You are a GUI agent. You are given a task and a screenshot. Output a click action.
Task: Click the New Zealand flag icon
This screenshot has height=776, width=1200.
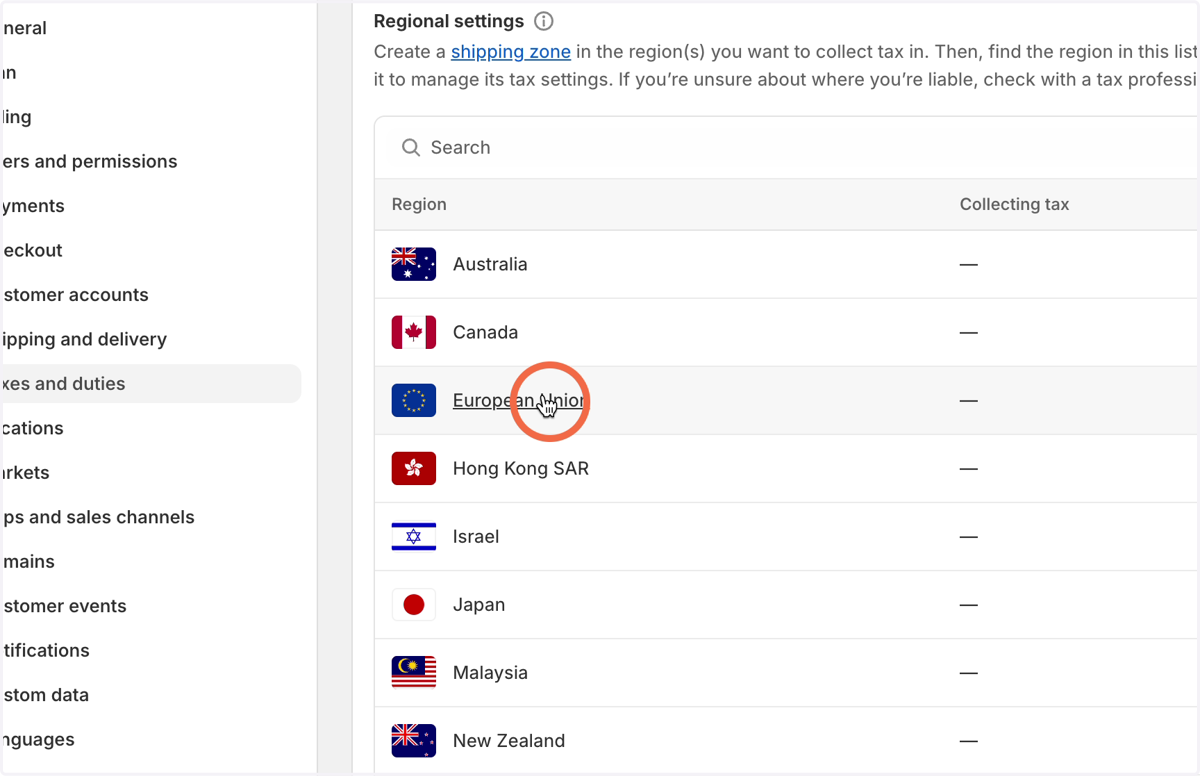coord(414,740)
